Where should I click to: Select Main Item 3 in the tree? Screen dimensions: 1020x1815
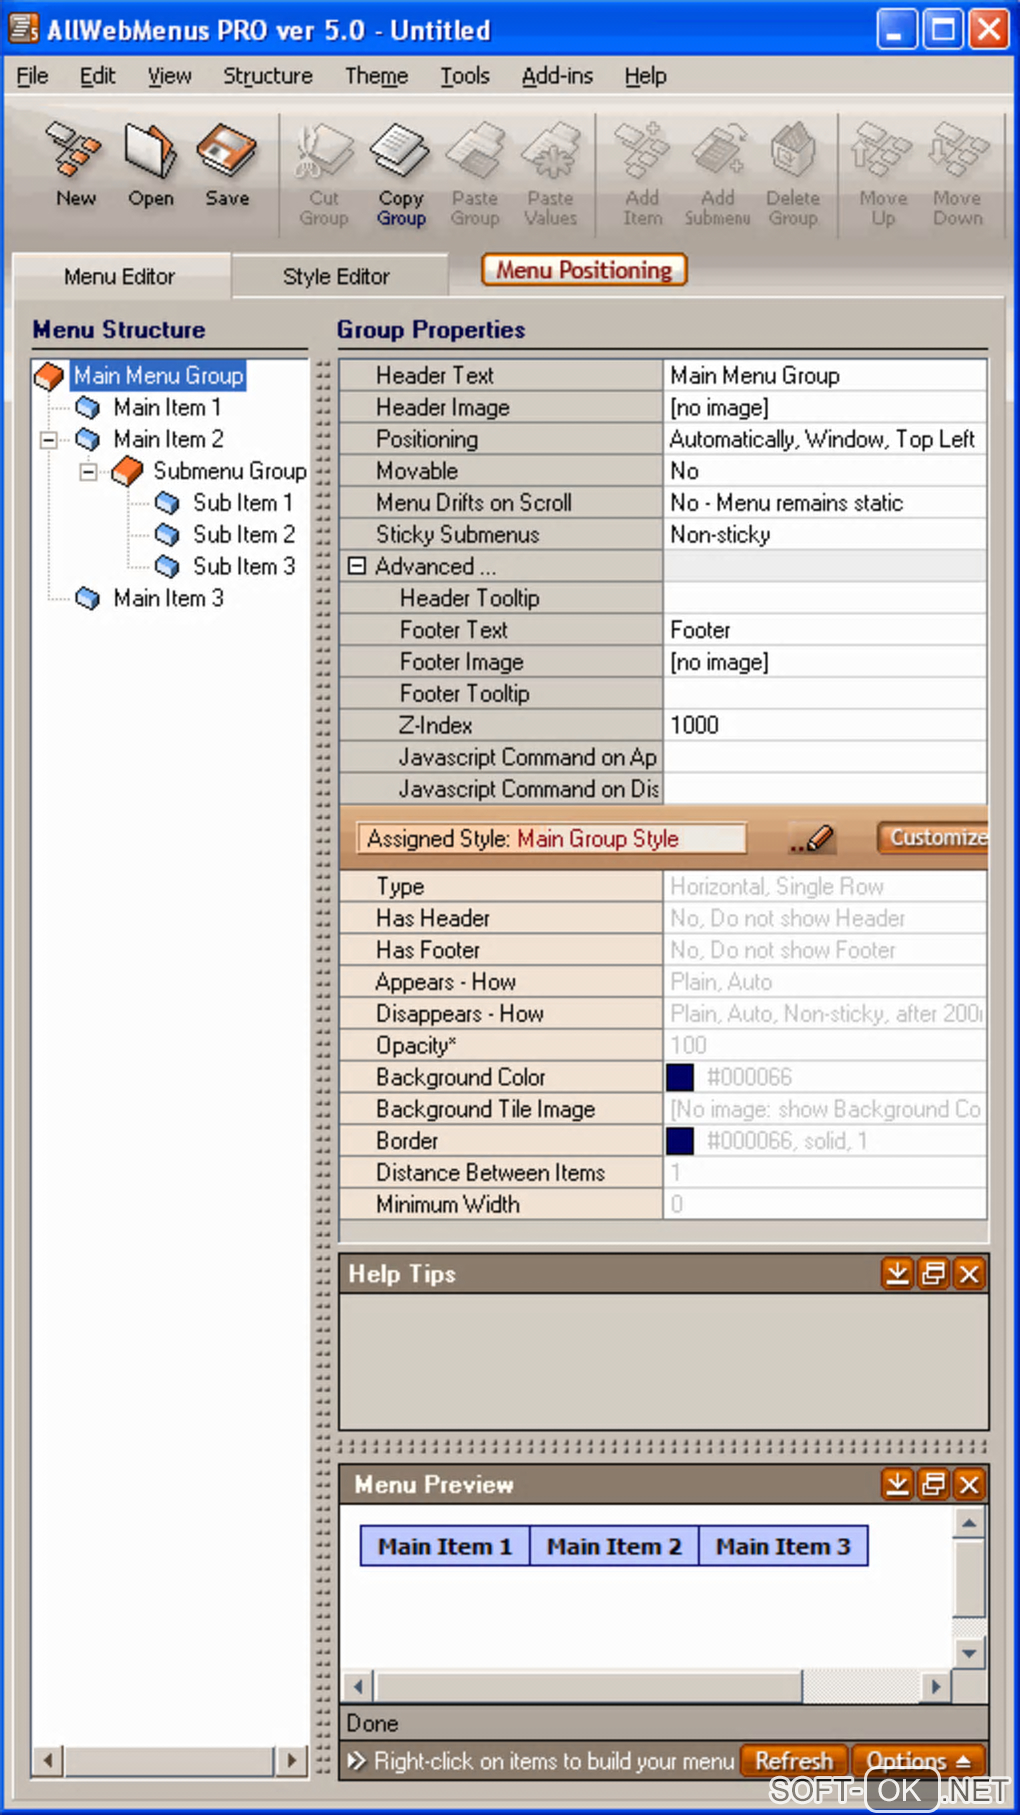[x=168, y=599]
